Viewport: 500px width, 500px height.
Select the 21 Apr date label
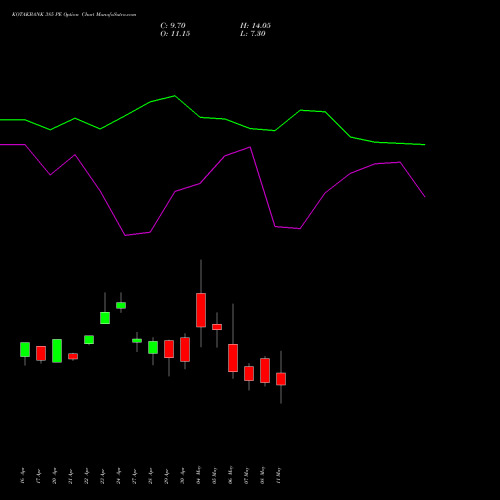(70, 476)
